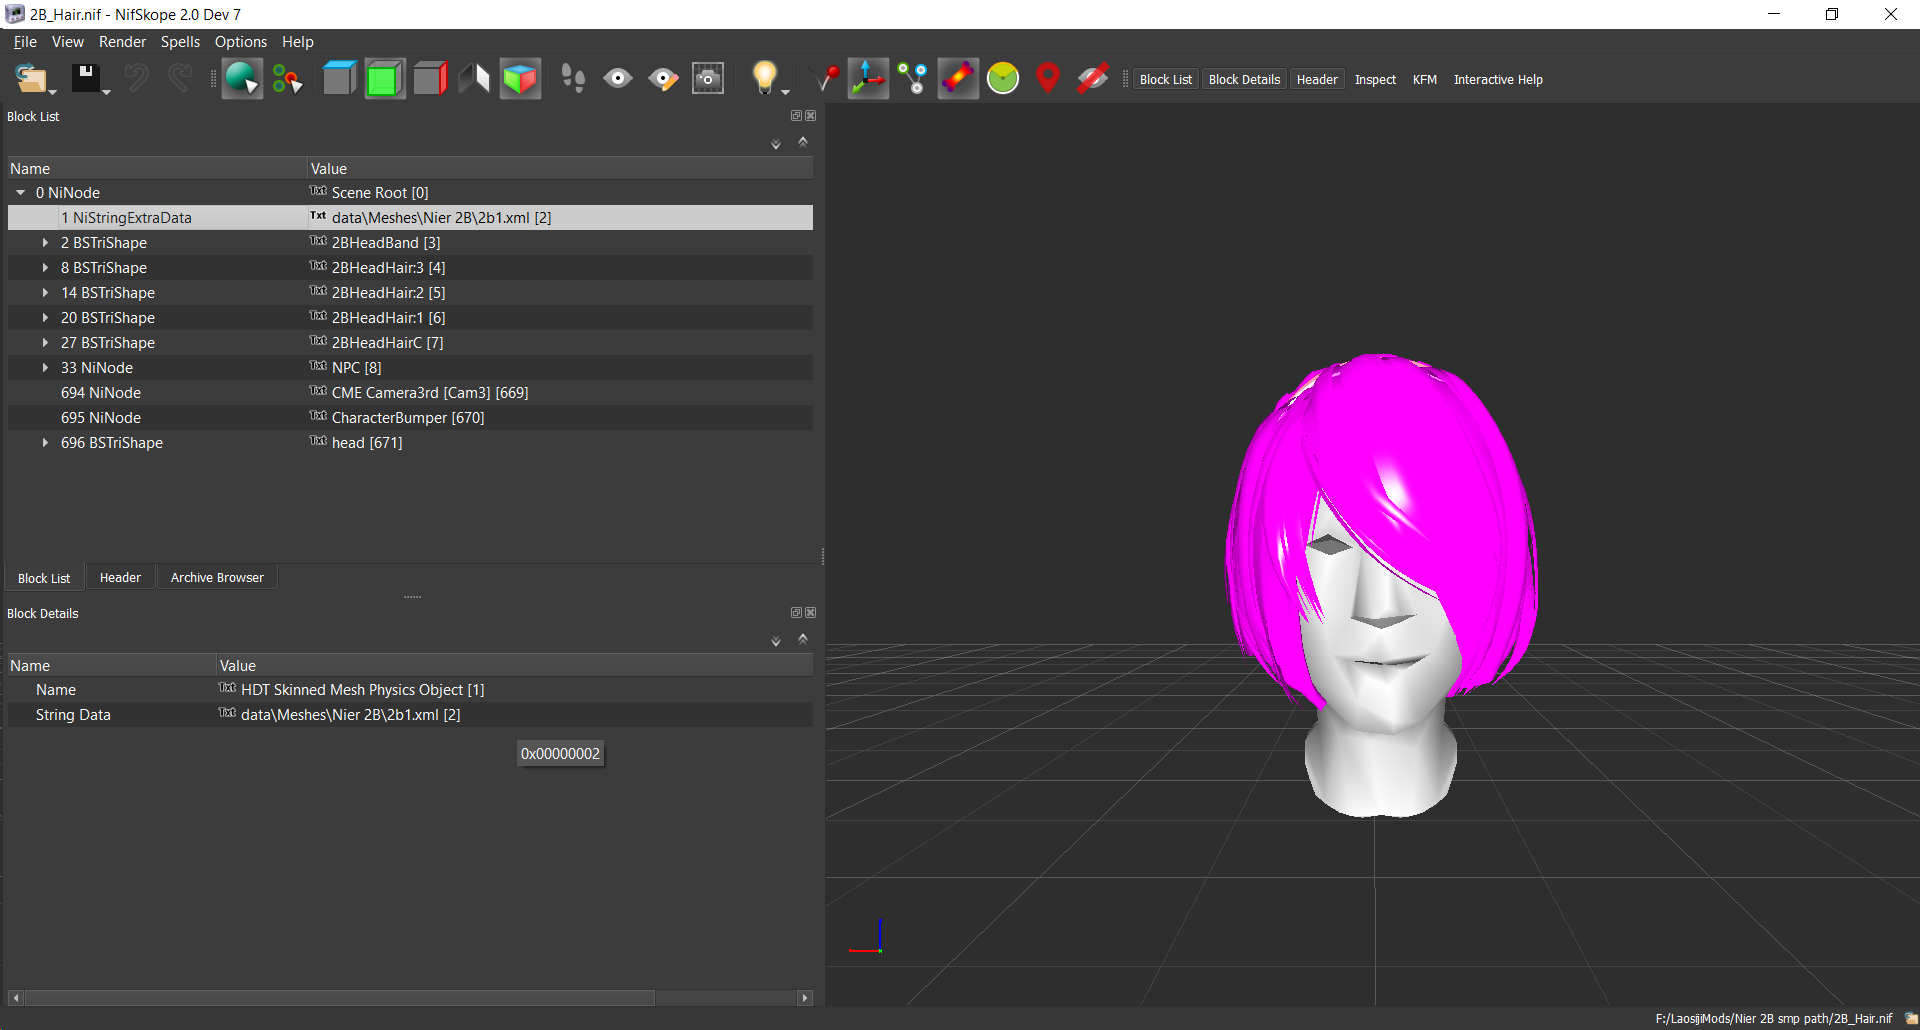The image size is (1920, 1030).
Task: Switch to the Header bottom tab
Action: (x=120, y=577)
